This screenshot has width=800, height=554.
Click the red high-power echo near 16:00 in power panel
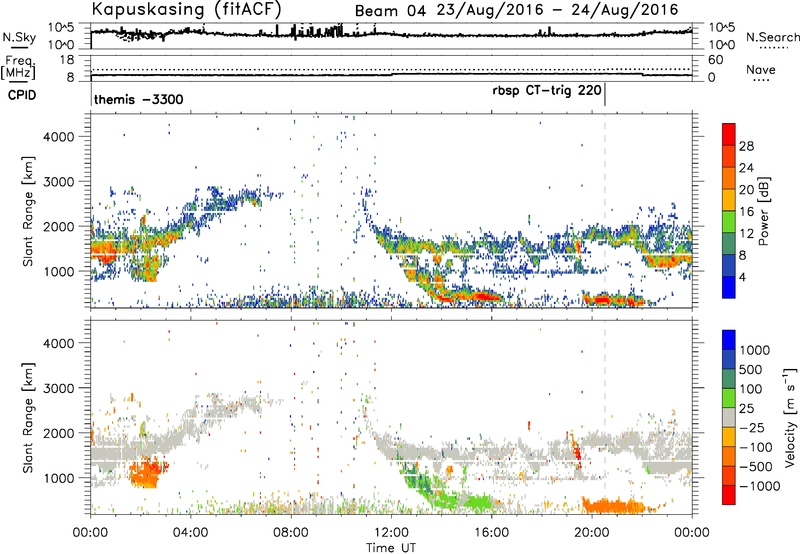[482, 296]
